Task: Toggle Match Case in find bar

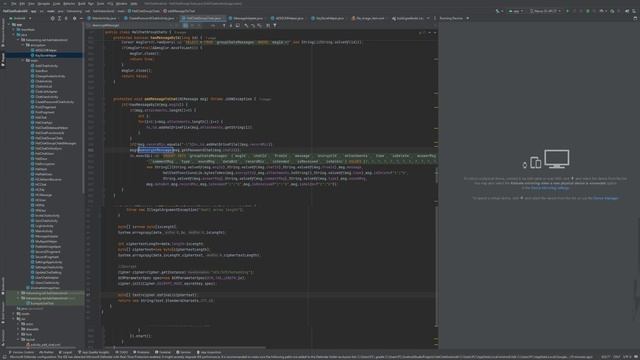Action: [x=185, y=25]
